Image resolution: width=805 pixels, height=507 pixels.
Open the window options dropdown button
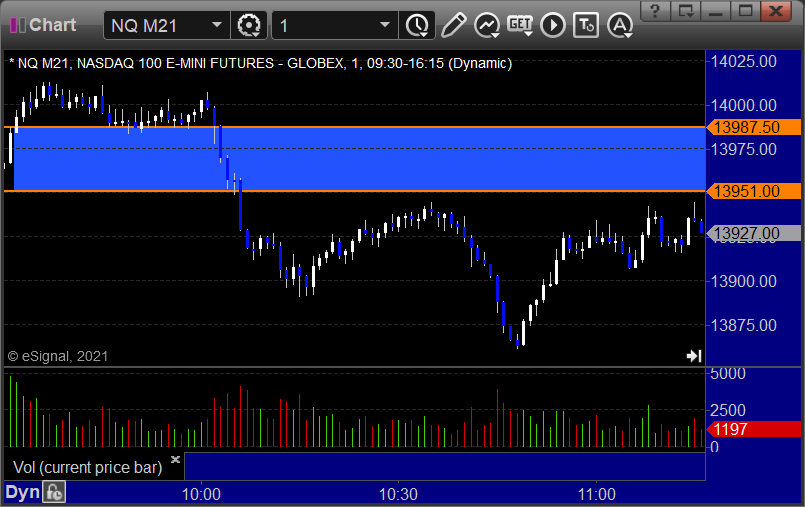pos(685,11)
